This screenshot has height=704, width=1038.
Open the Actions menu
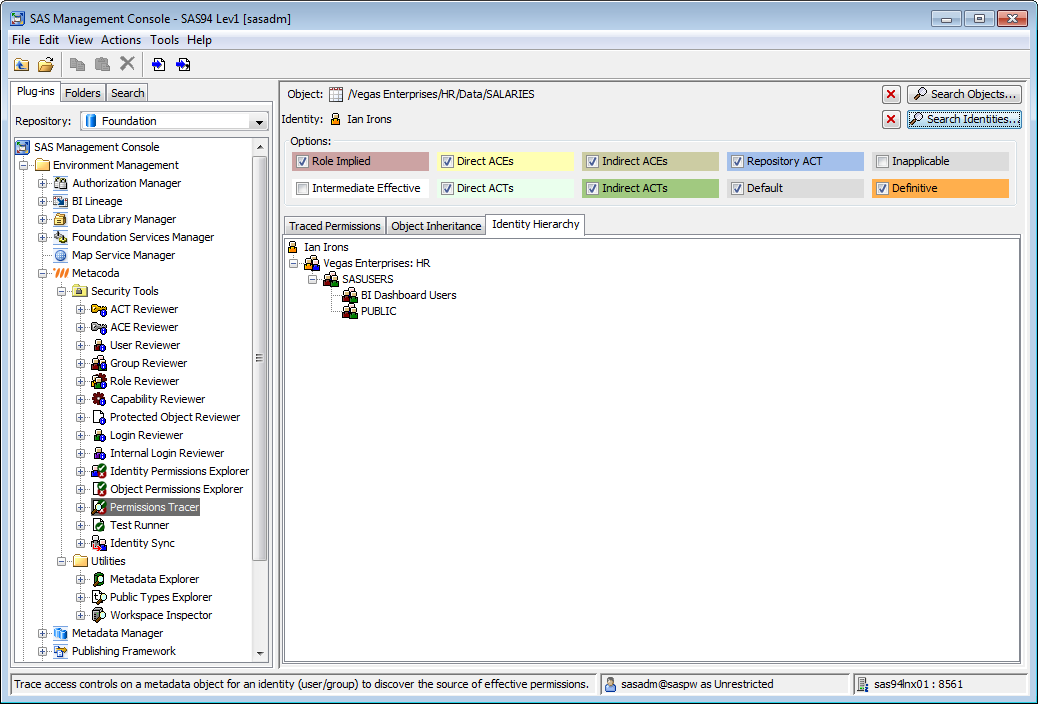(120, 40)
